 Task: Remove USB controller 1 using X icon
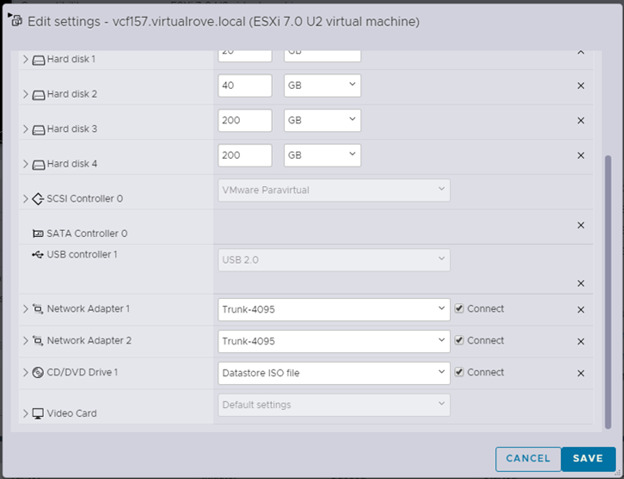[x=580, y=283]
